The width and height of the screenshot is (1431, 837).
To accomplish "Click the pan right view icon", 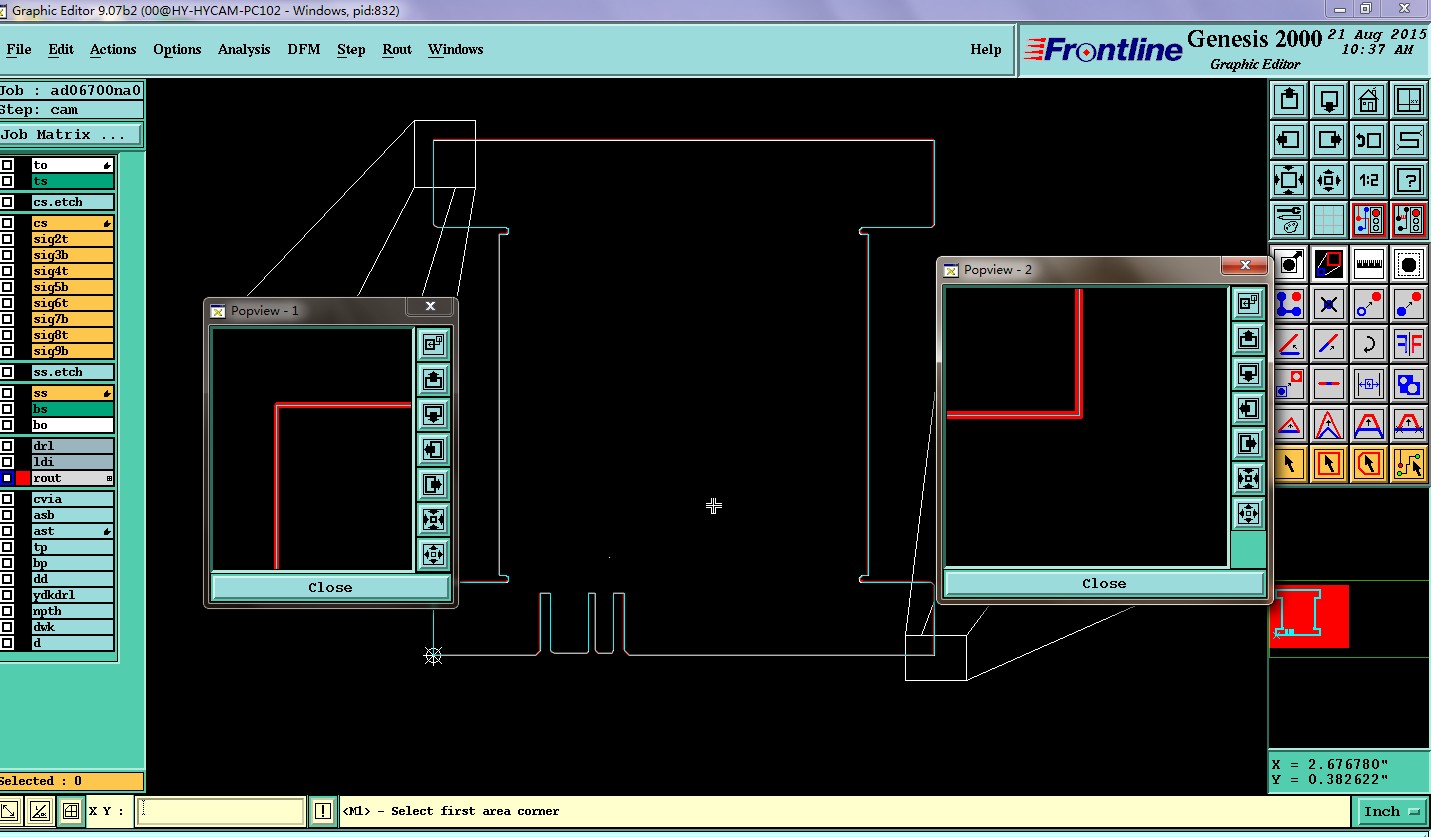I will (x=1329, y=140).
